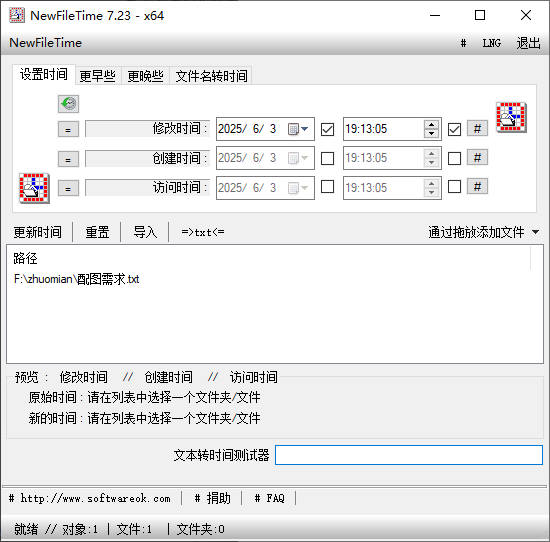
Task: Click 退出 to exit the program
Action: (528, 43)
